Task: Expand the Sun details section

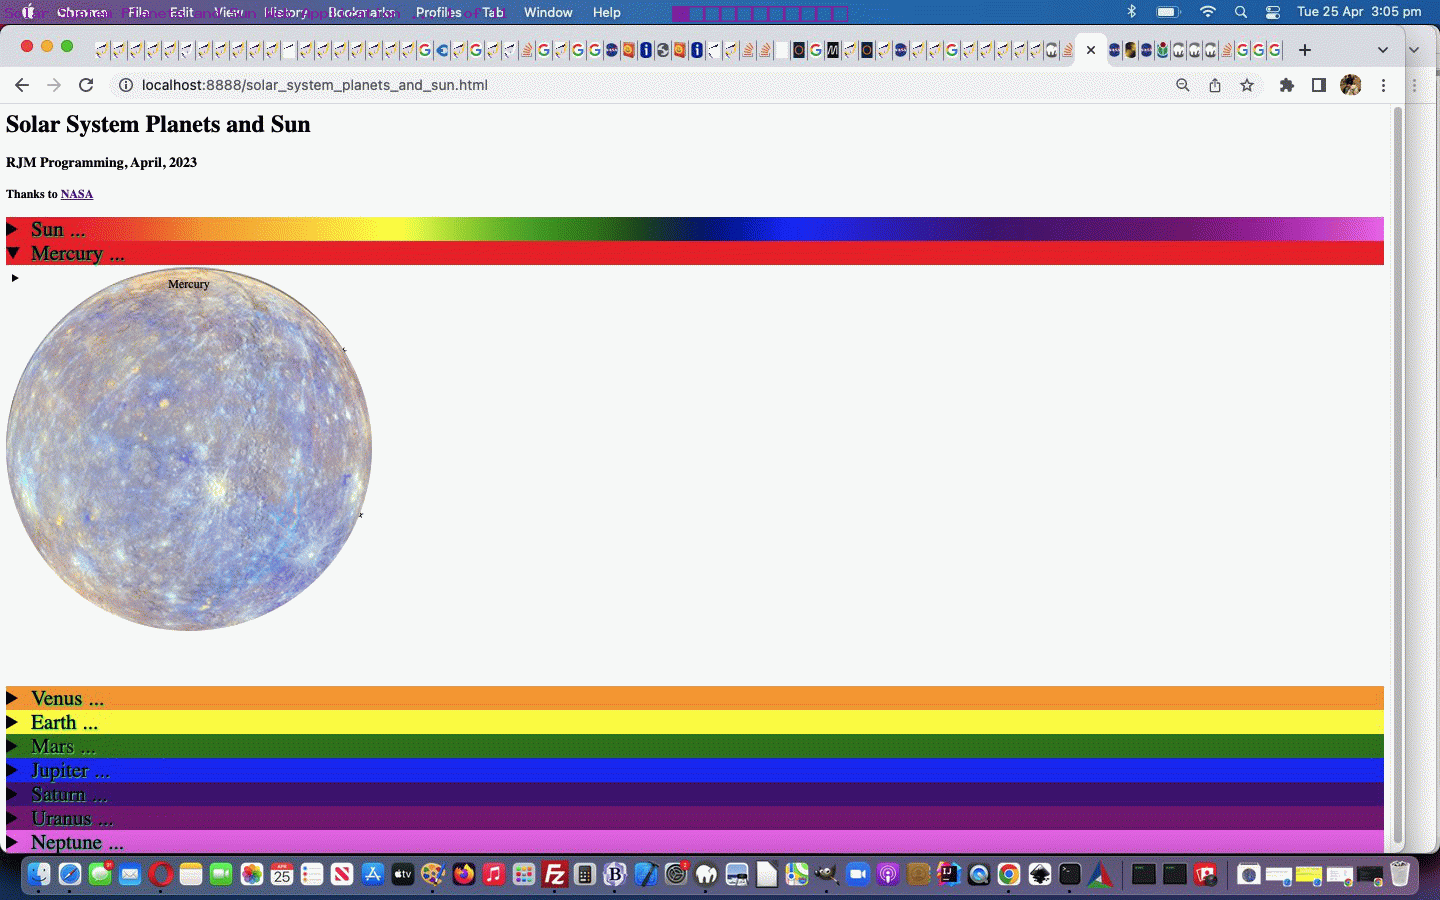Action: [x=695, y=229]
